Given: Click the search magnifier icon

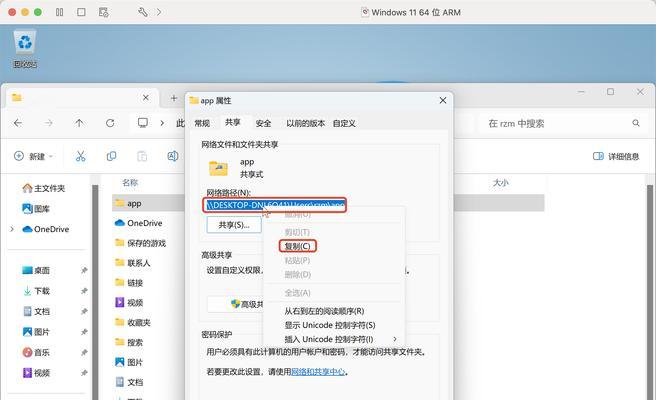Looking at the screenshot, I should (636, 123).
